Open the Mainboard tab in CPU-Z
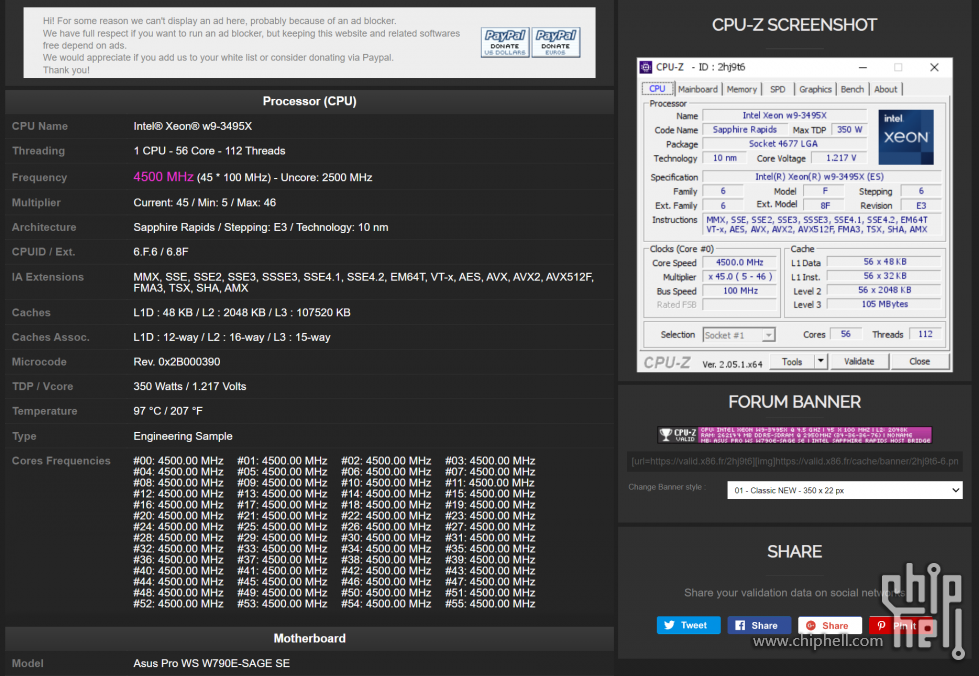This screenshot has height=676, width=979. 697,89
